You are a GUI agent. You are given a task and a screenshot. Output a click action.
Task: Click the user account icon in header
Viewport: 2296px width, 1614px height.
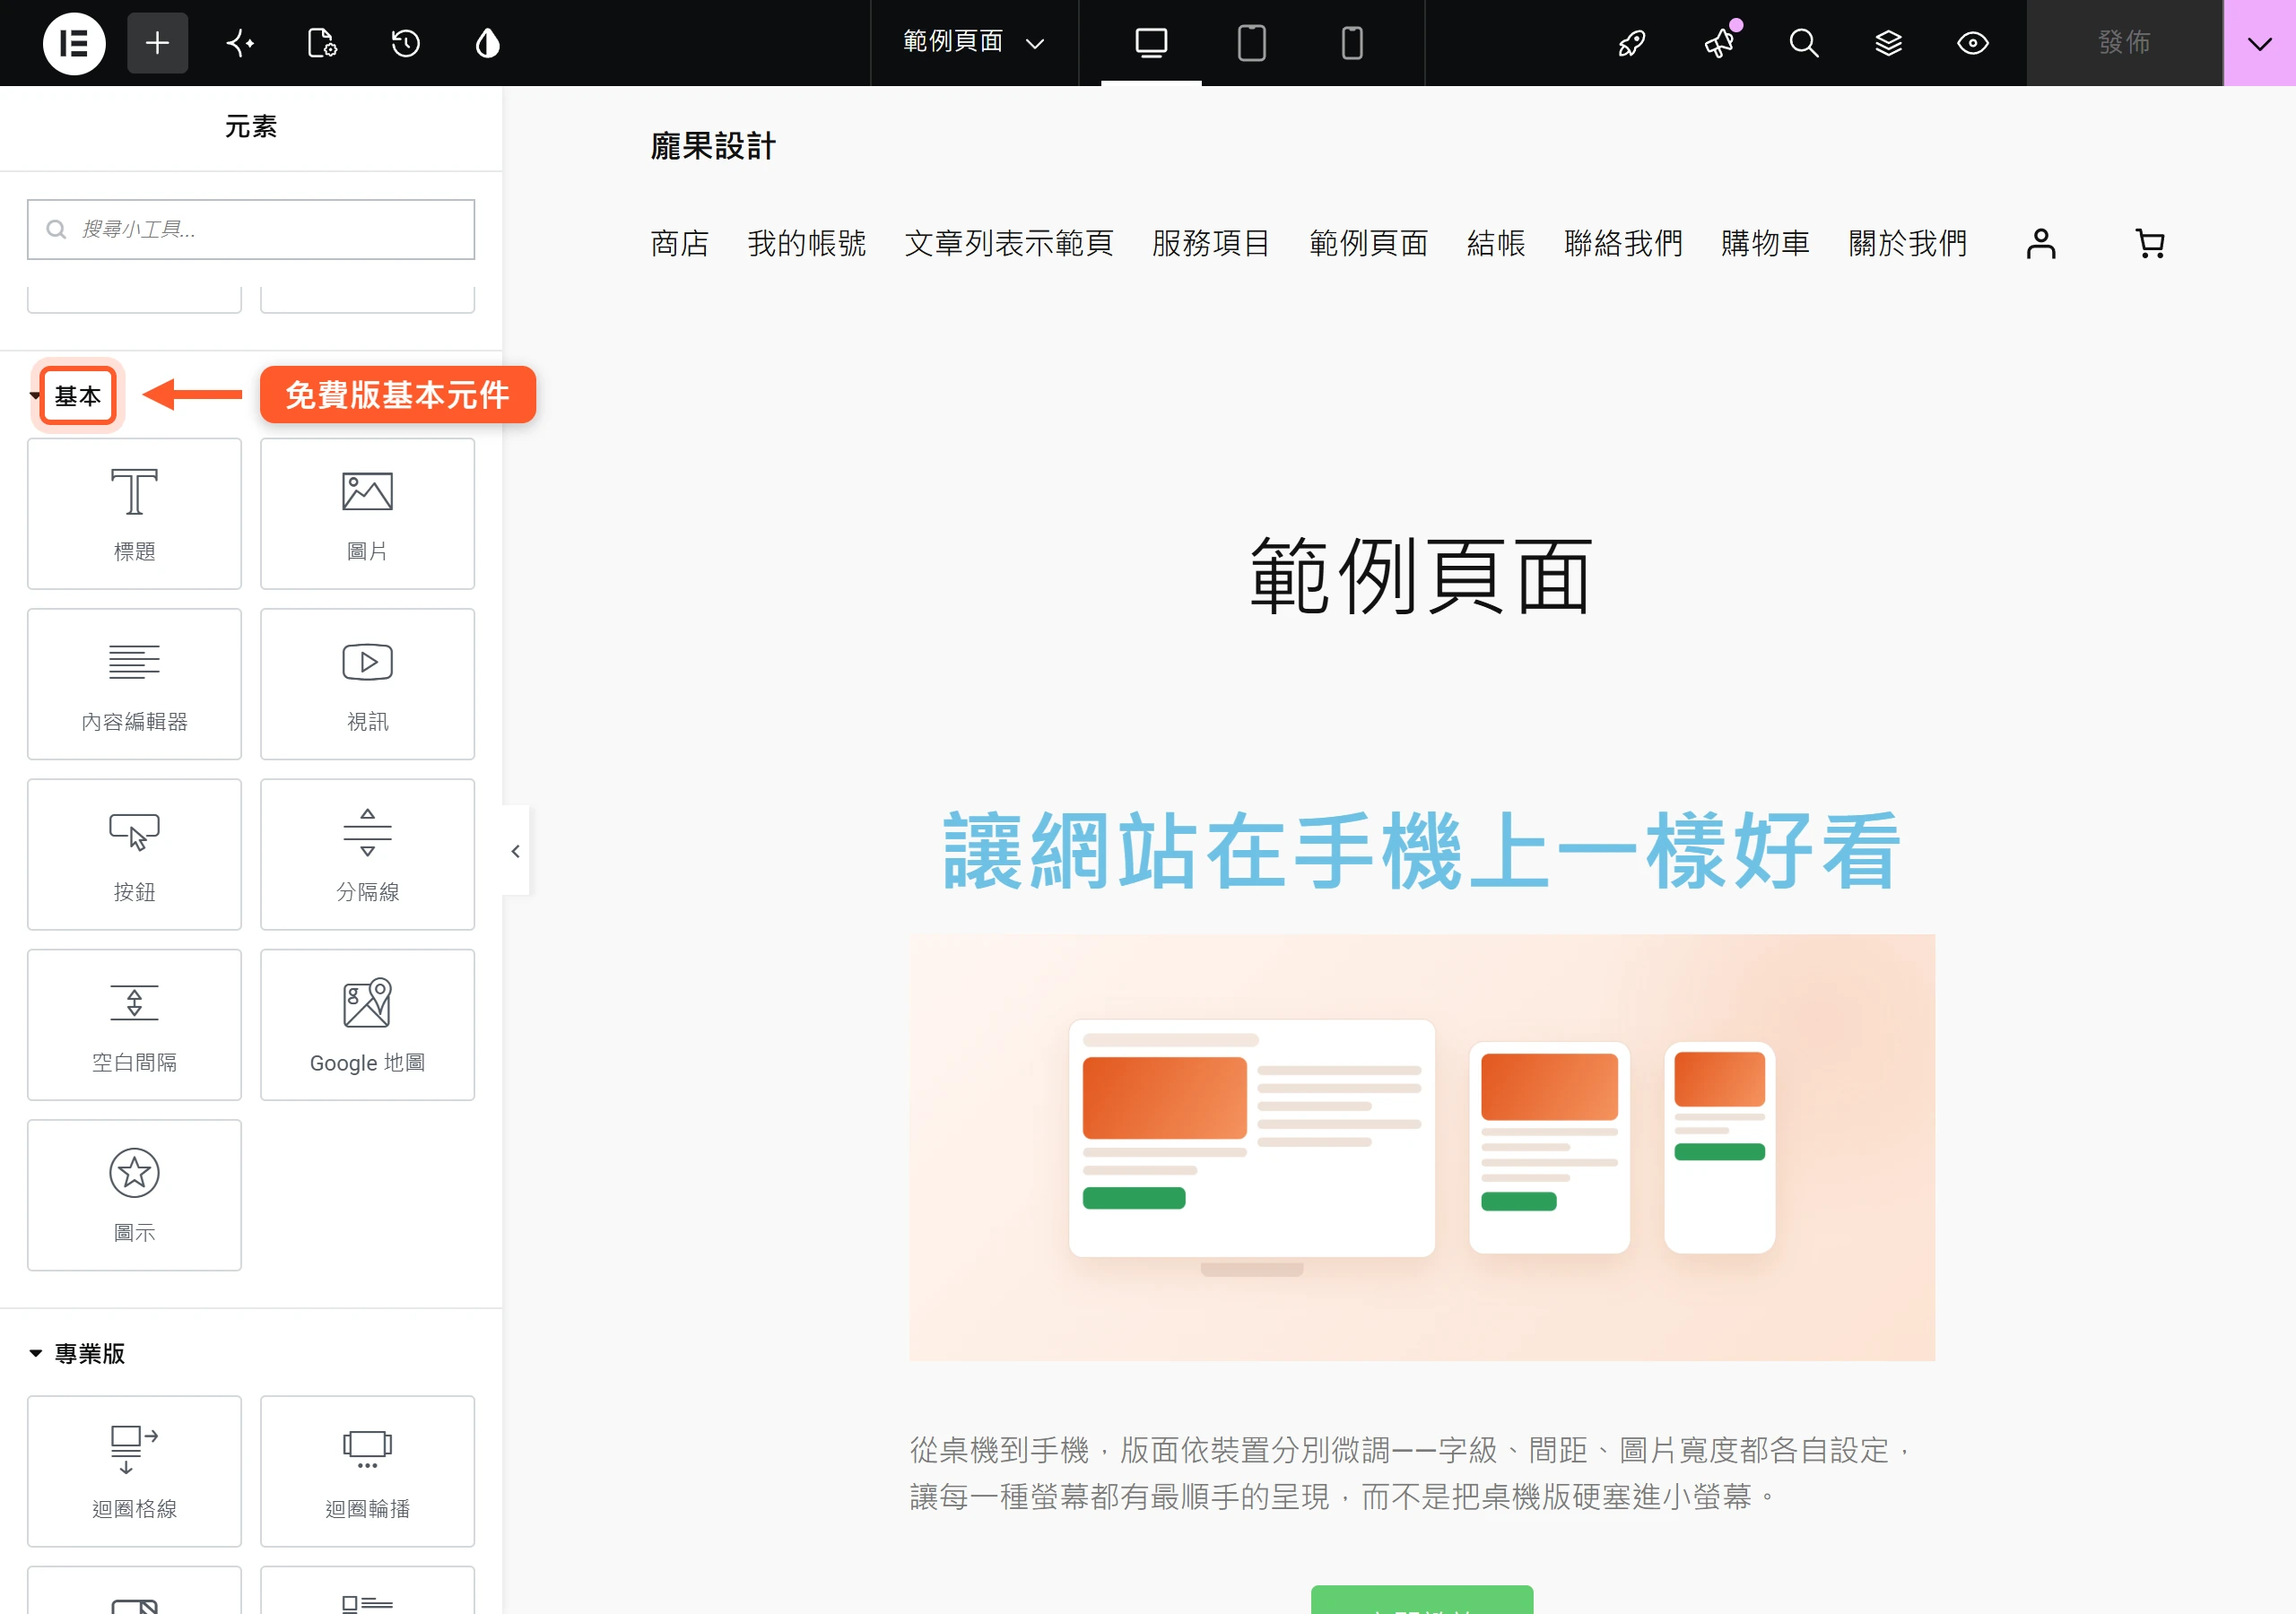2040,243
